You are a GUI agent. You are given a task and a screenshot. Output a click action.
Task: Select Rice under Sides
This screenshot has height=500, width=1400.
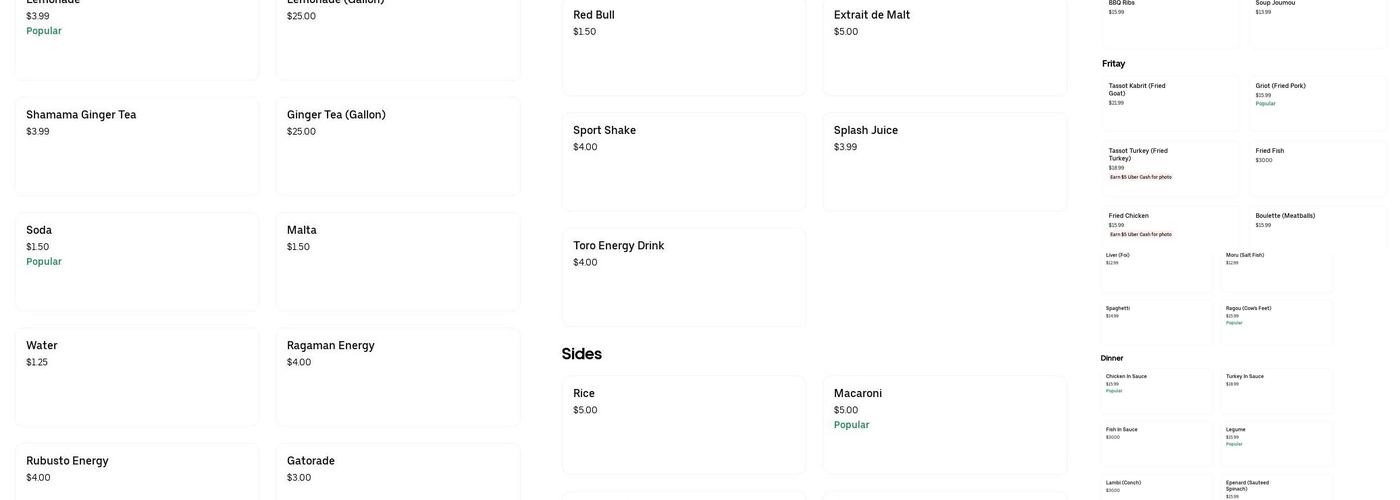coord(683,424)
